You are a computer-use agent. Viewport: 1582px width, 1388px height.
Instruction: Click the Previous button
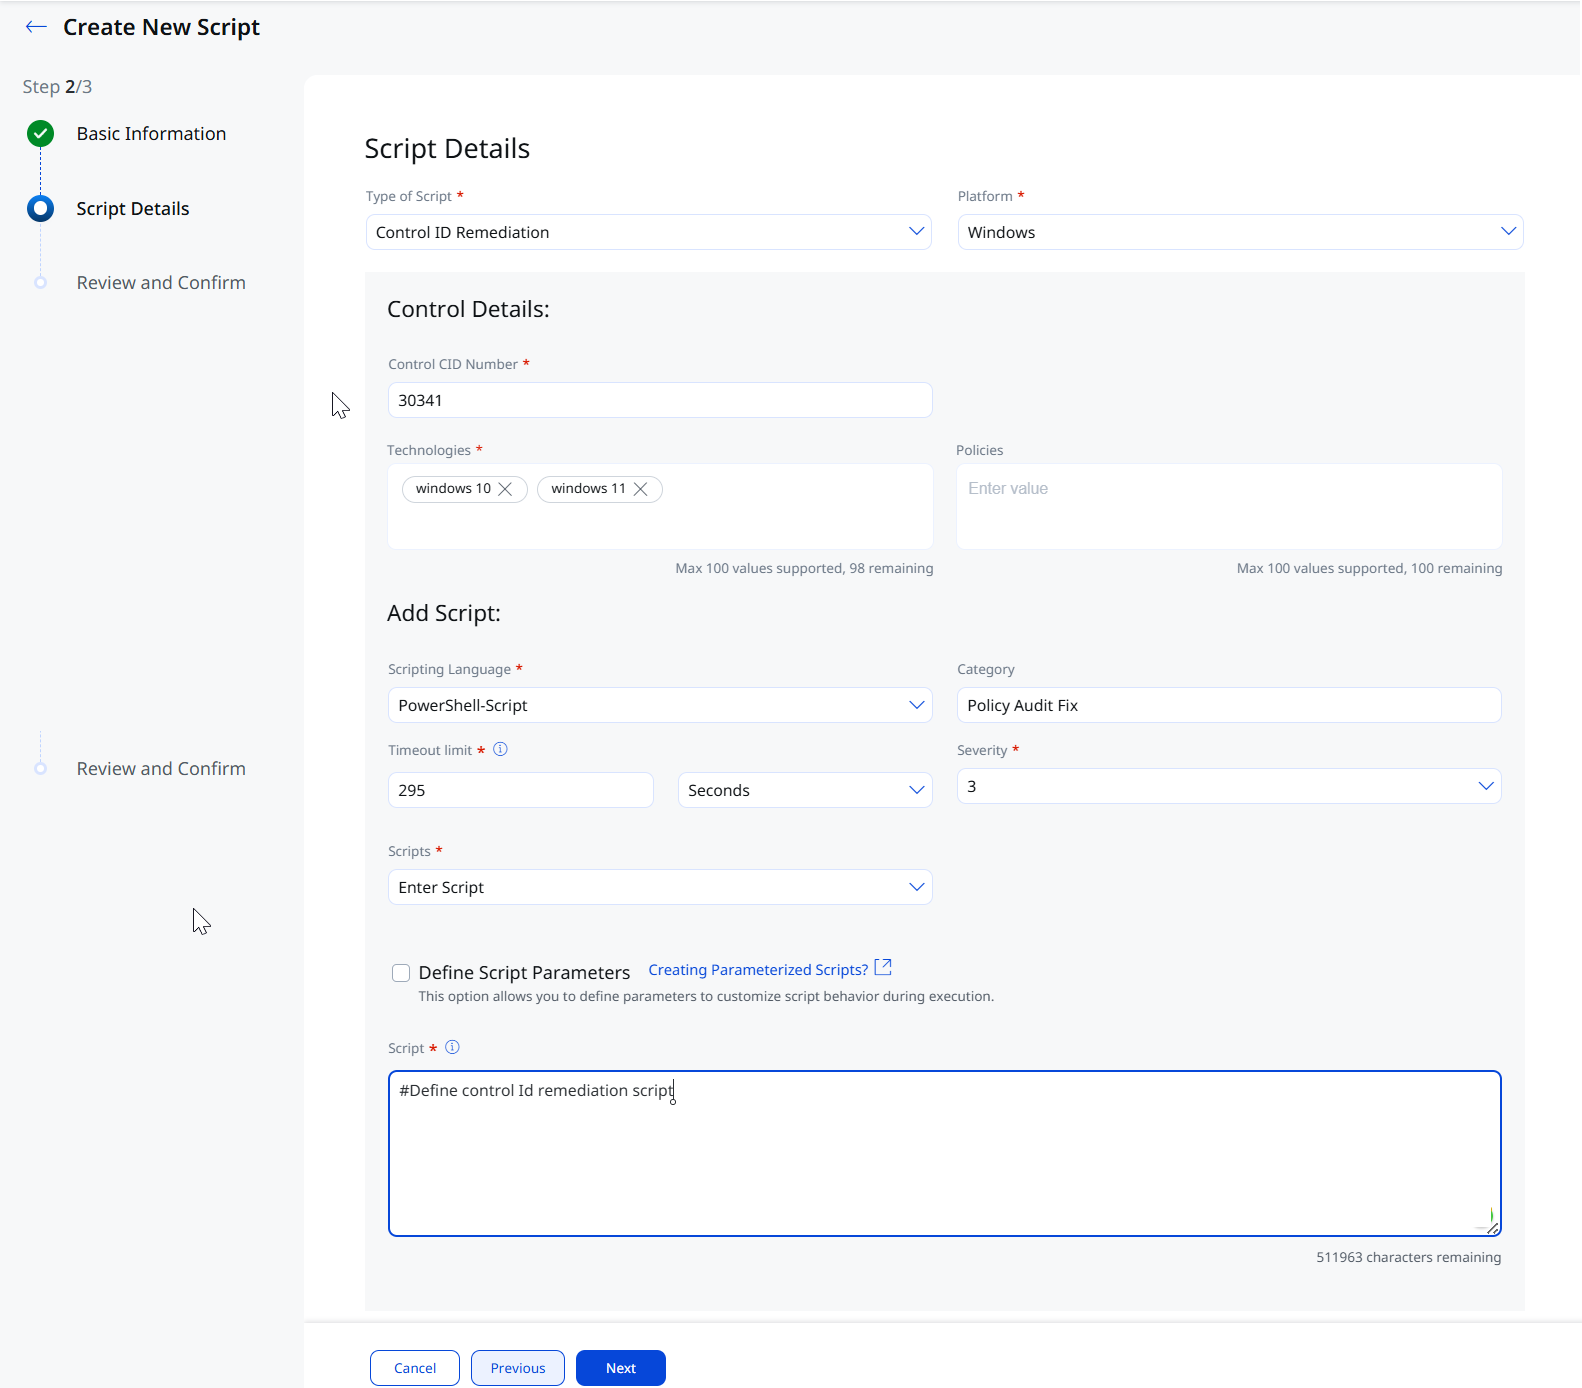tap(518, 1368)
